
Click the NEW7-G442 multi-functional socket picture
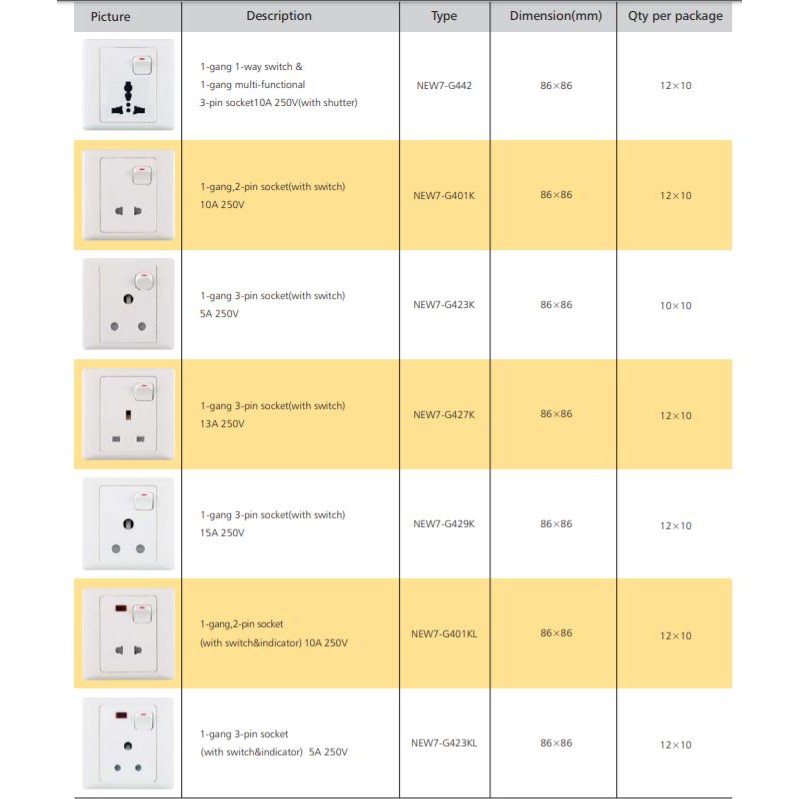[x=128, y=85]
